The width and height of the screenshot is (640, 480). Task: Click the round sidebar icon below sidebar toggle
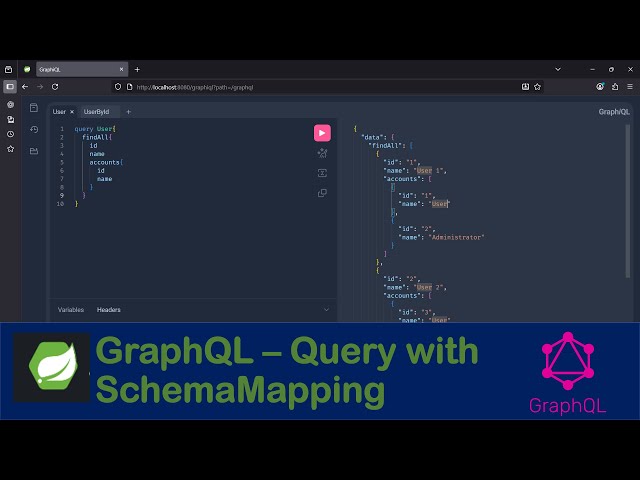(11, 105)
